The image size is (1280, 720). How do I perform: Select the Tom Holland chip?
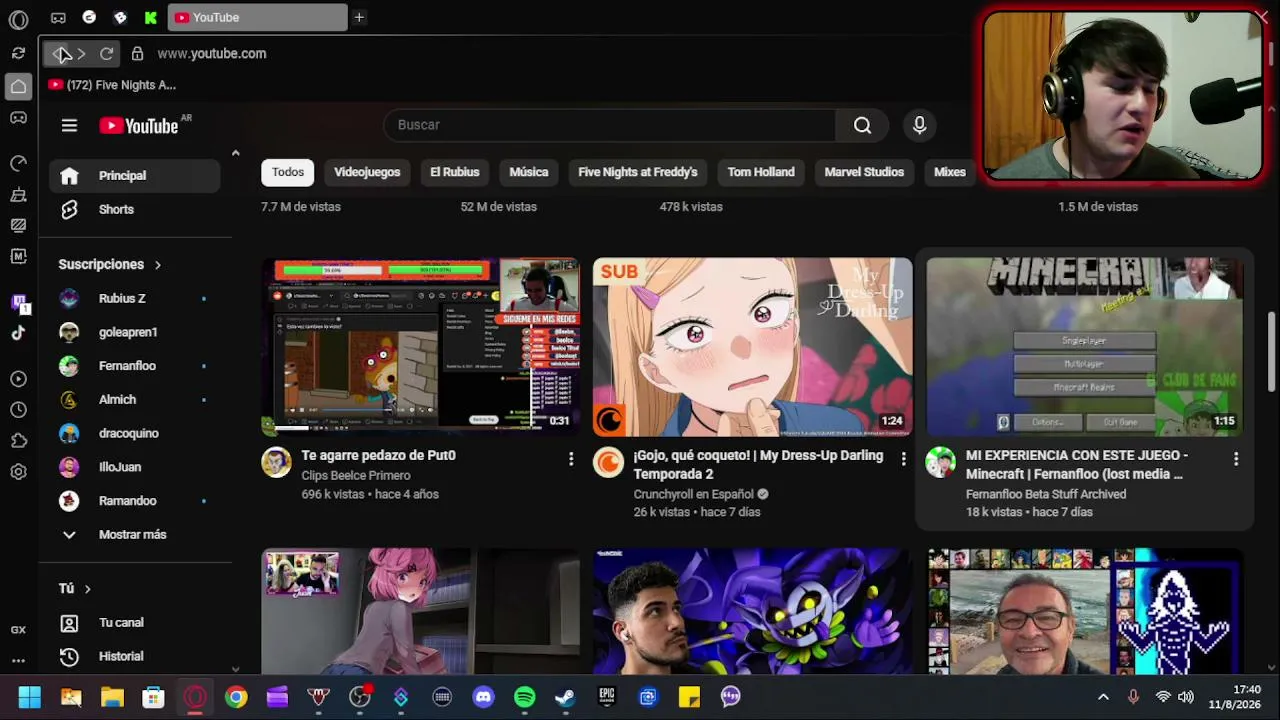click(761, 172)
